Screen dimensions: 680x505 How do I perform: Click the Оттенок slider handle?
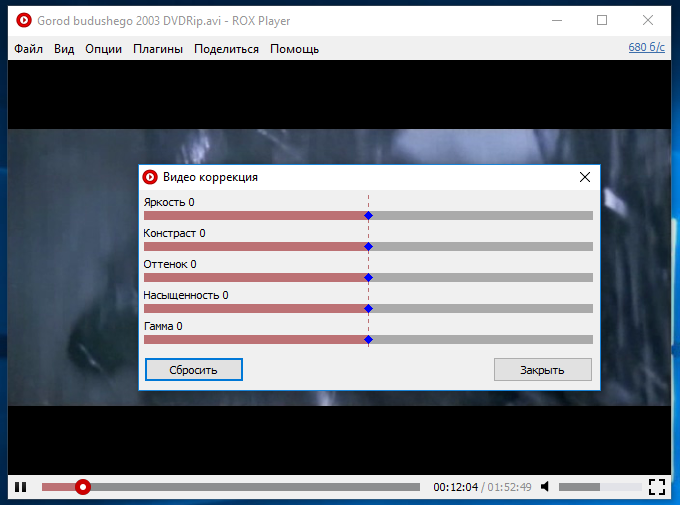[368, 278]
